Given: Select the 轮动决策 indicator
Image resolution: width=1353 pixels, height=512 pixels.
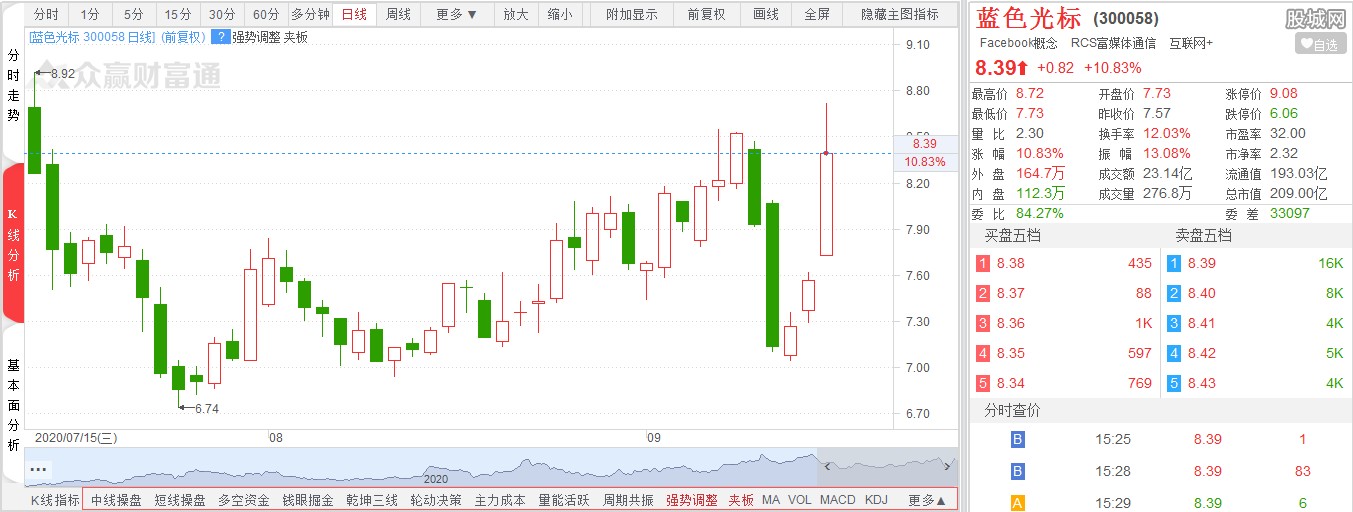Looking at the screenshot, I should (436, 500).
